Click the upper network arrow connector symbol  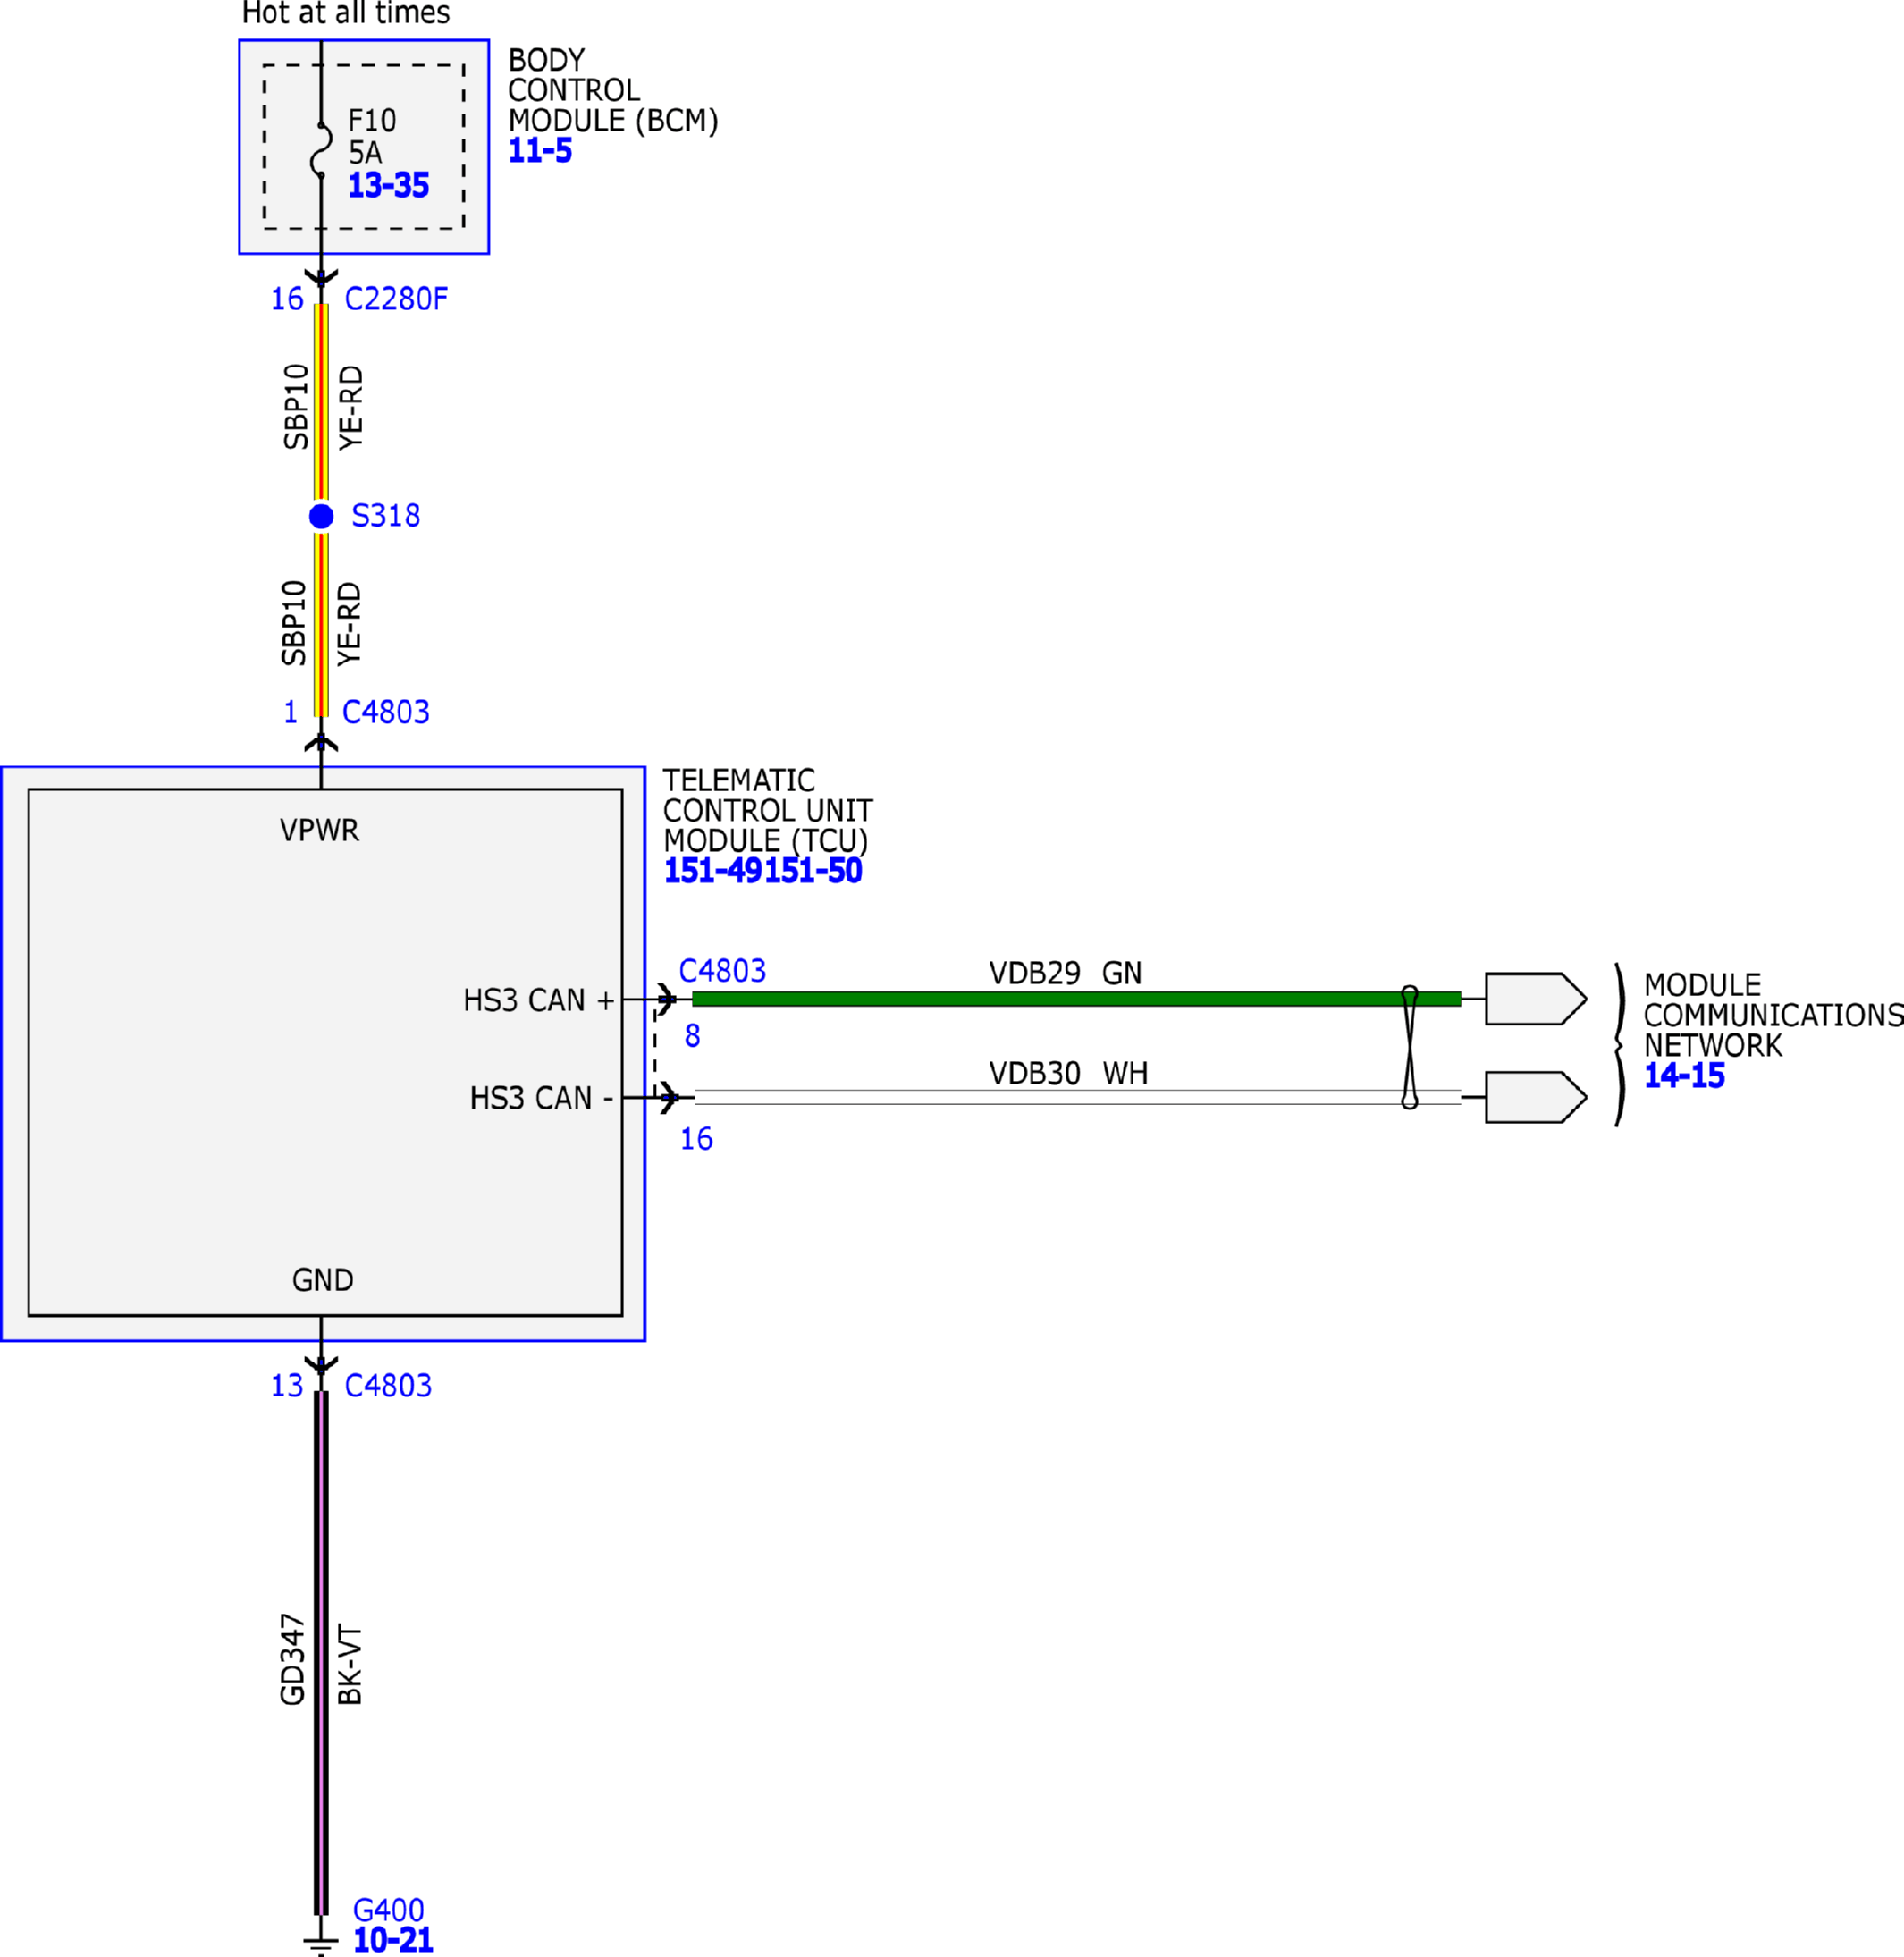point(1535,999)
